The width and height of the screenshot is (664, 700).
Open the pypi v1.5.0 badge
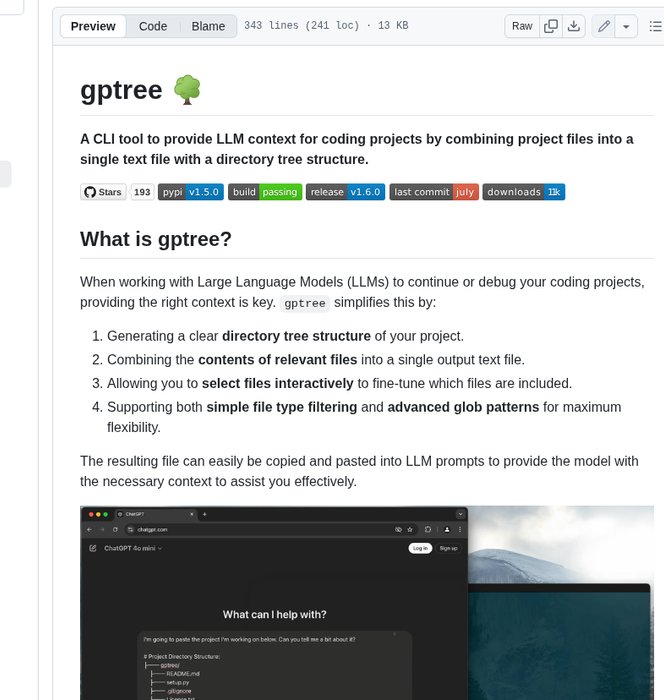(x=191, y=192)
